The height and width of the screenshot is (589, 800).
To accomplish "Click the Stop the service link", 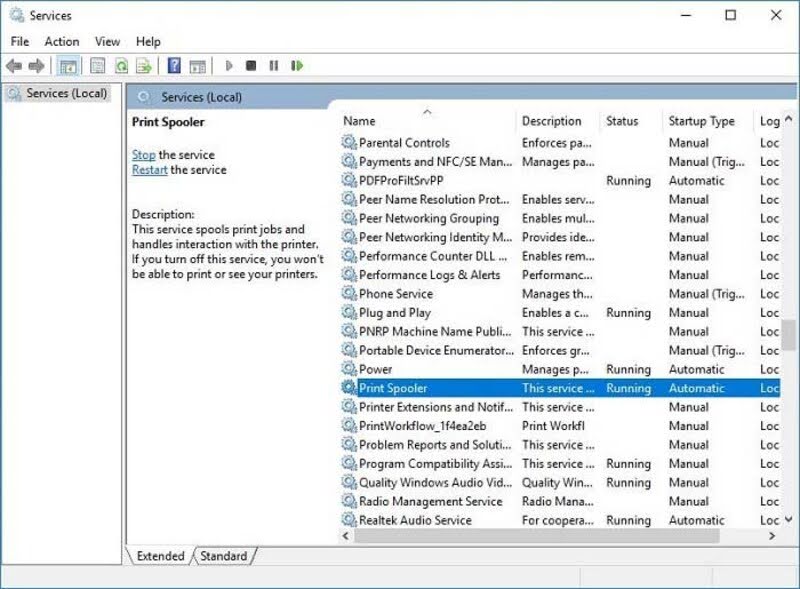I will pos(143,155).
